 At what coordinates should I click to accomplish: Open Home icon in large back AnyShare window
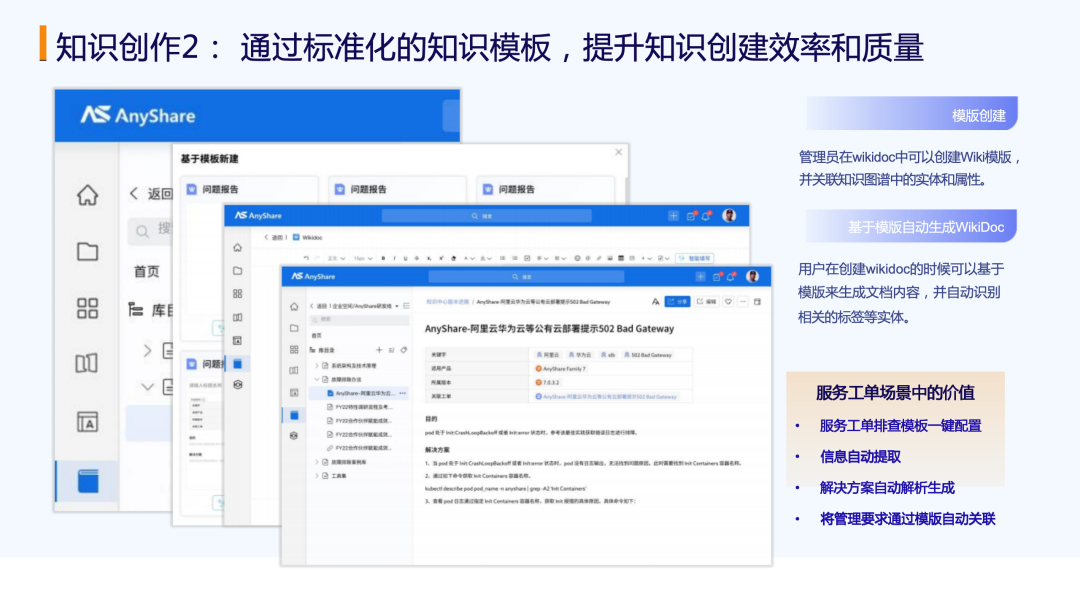click(87, 196)
